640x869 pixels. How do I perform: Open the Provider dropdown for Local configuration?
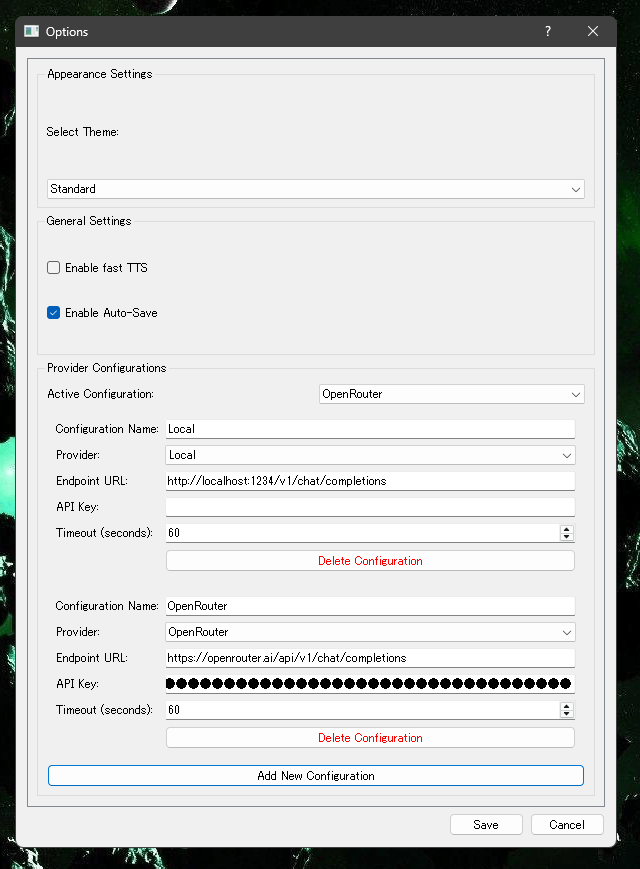point(370,455)
